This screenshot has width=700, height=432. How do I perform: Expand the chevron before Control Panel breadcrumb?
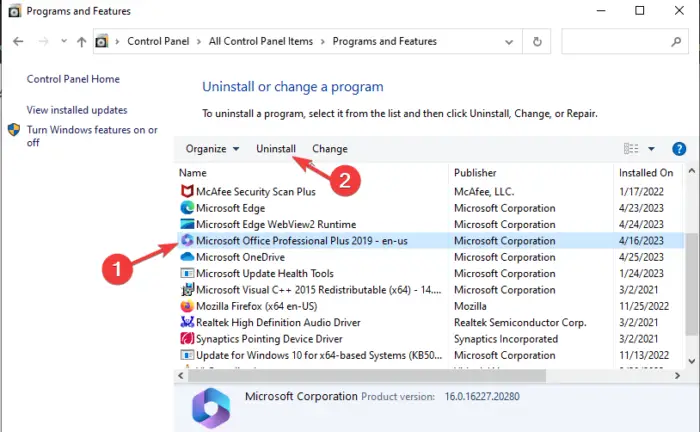117,42
